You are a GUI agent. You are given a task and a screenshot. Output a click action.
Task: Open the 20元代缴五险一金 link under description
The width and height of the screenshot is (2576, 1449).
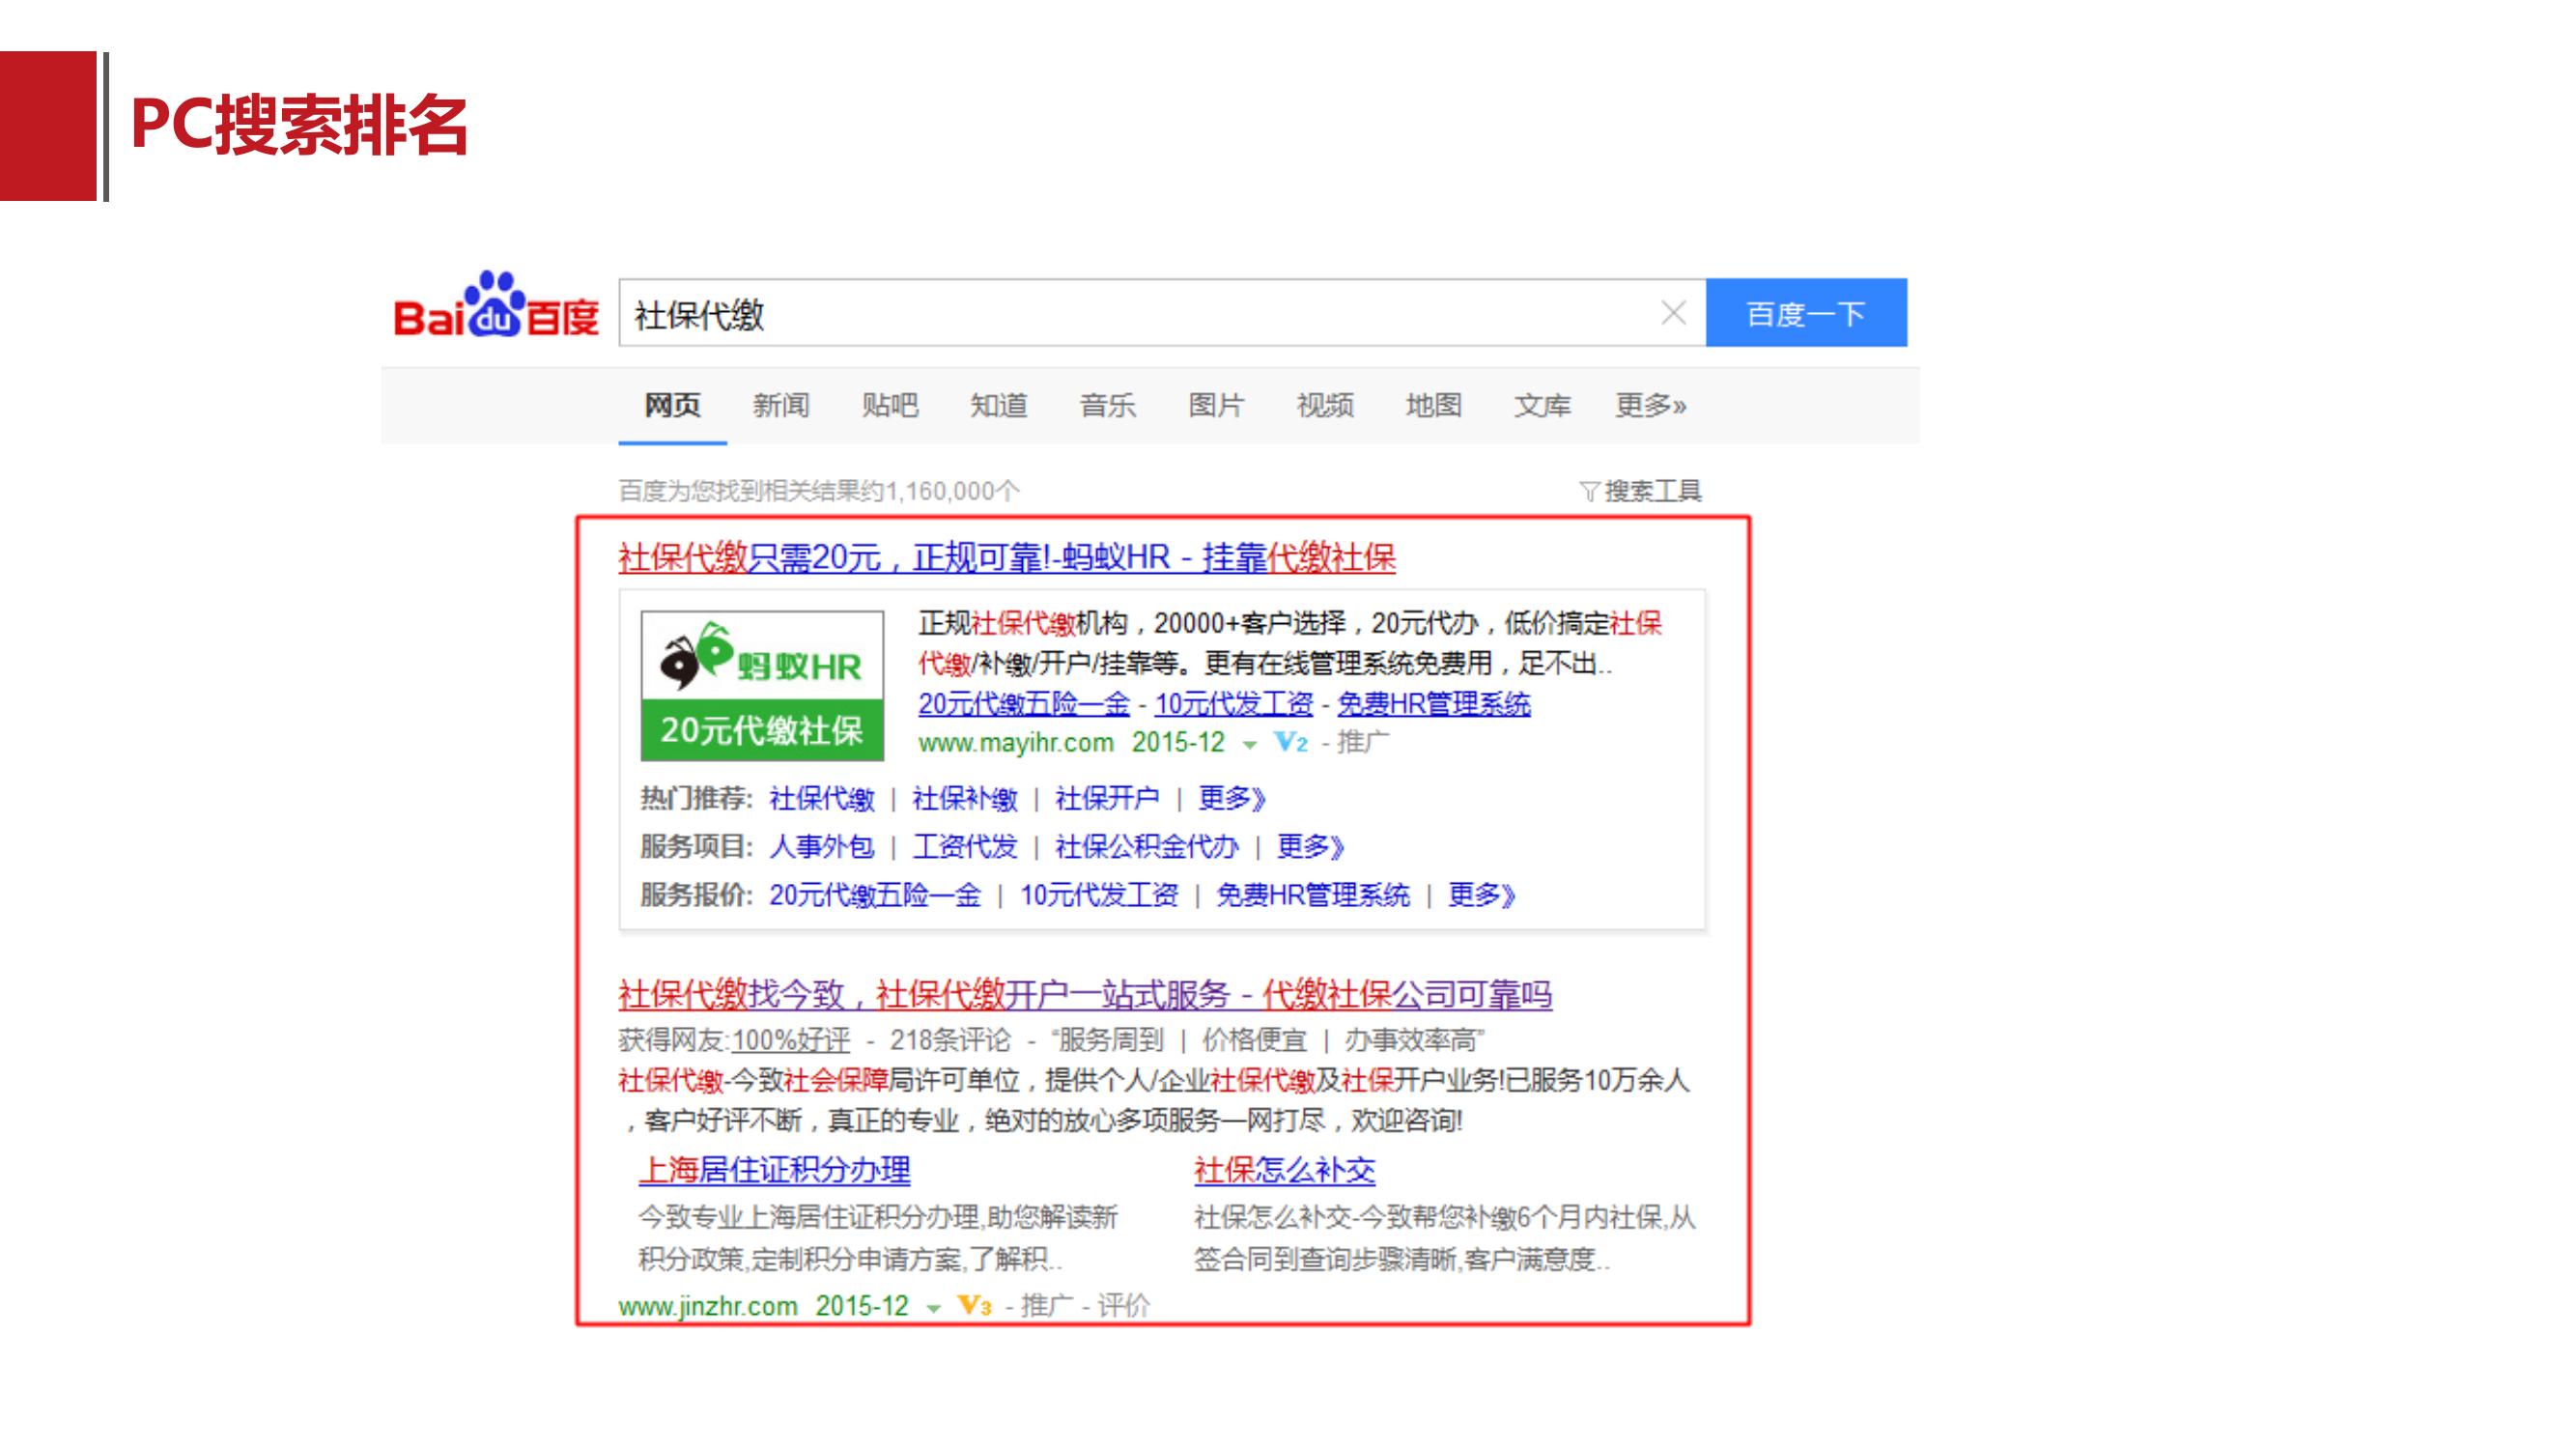click(x=1024, y=704)
